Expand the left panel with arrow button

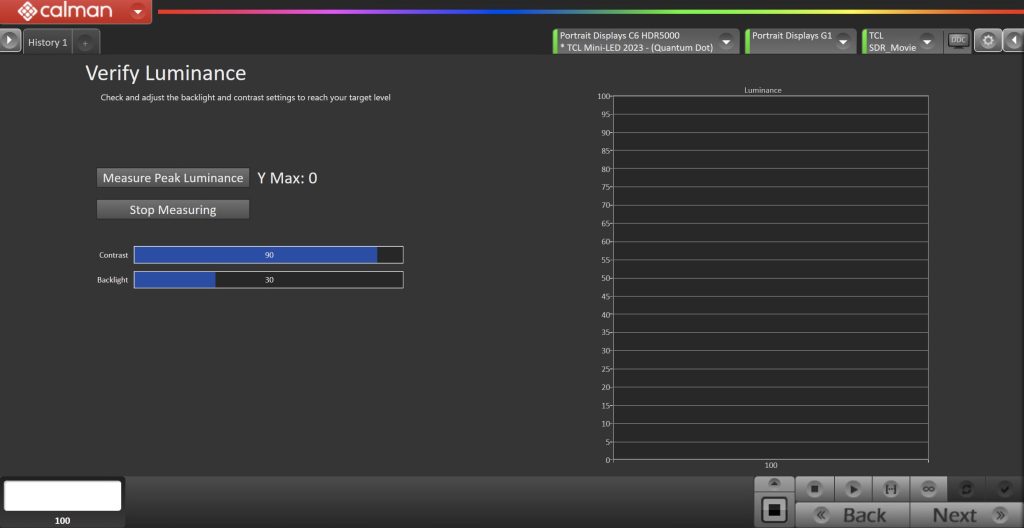[x=10, y=41]
